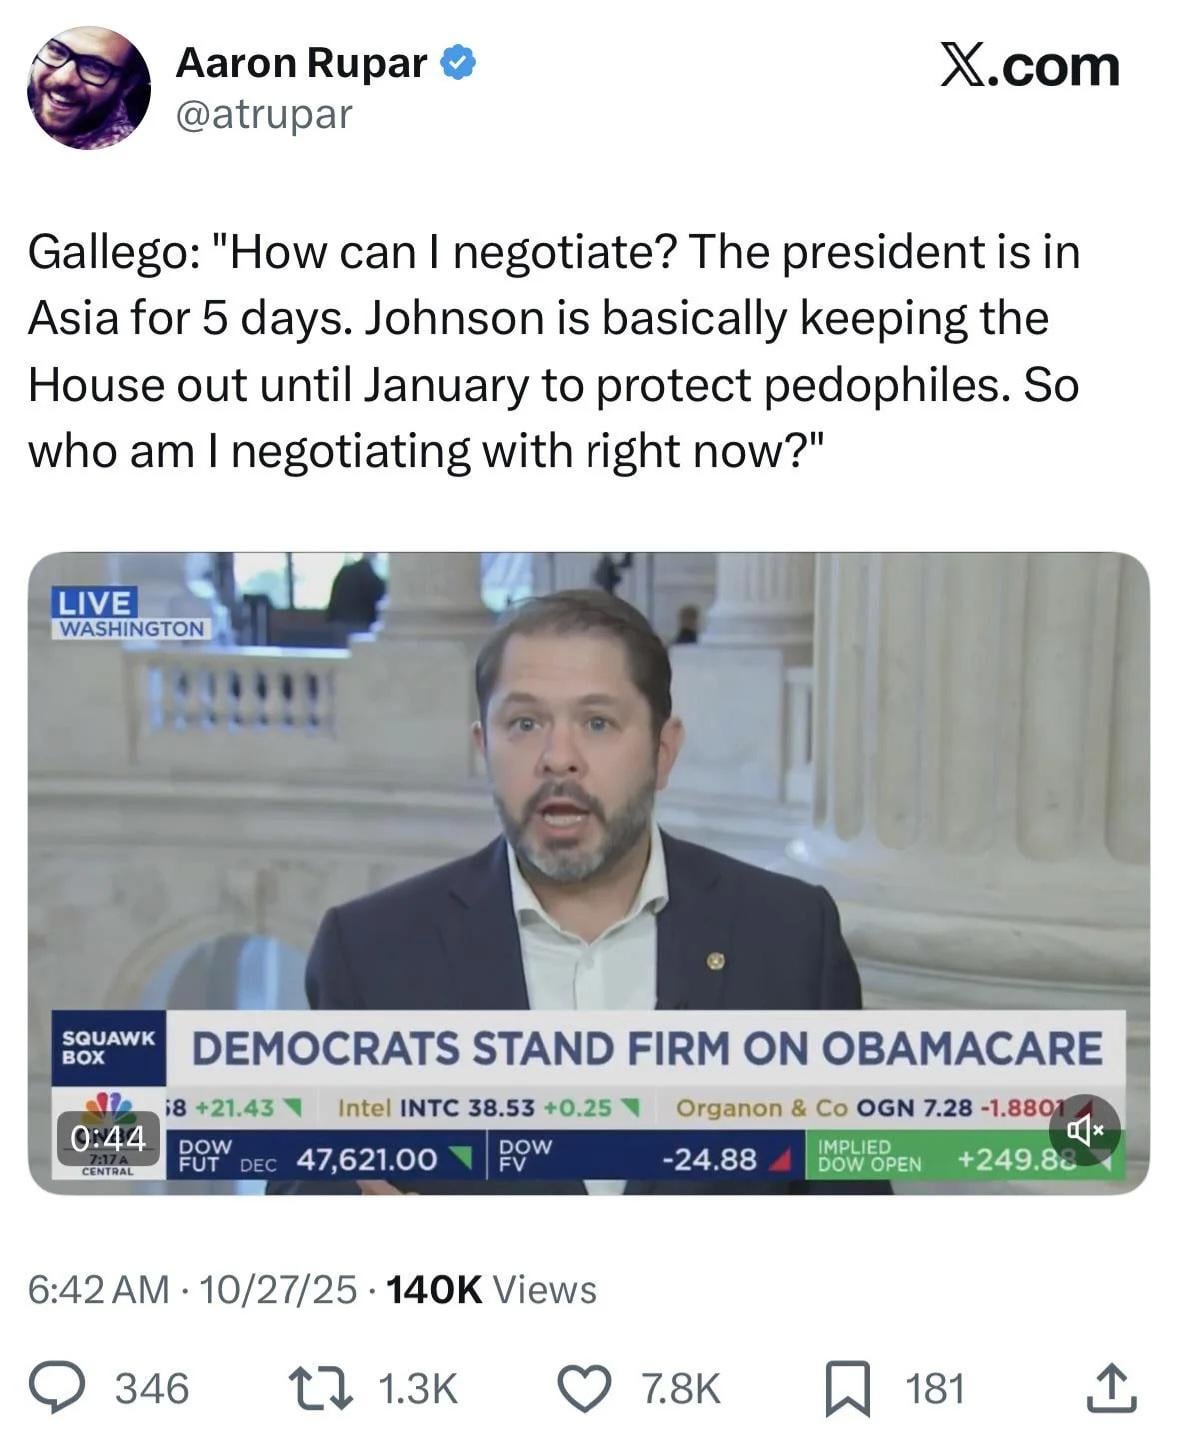The height and width of the screenshot is (1455, 1178).
Task: Click the reply speech bubble icon
Action: coord(56,1389)
